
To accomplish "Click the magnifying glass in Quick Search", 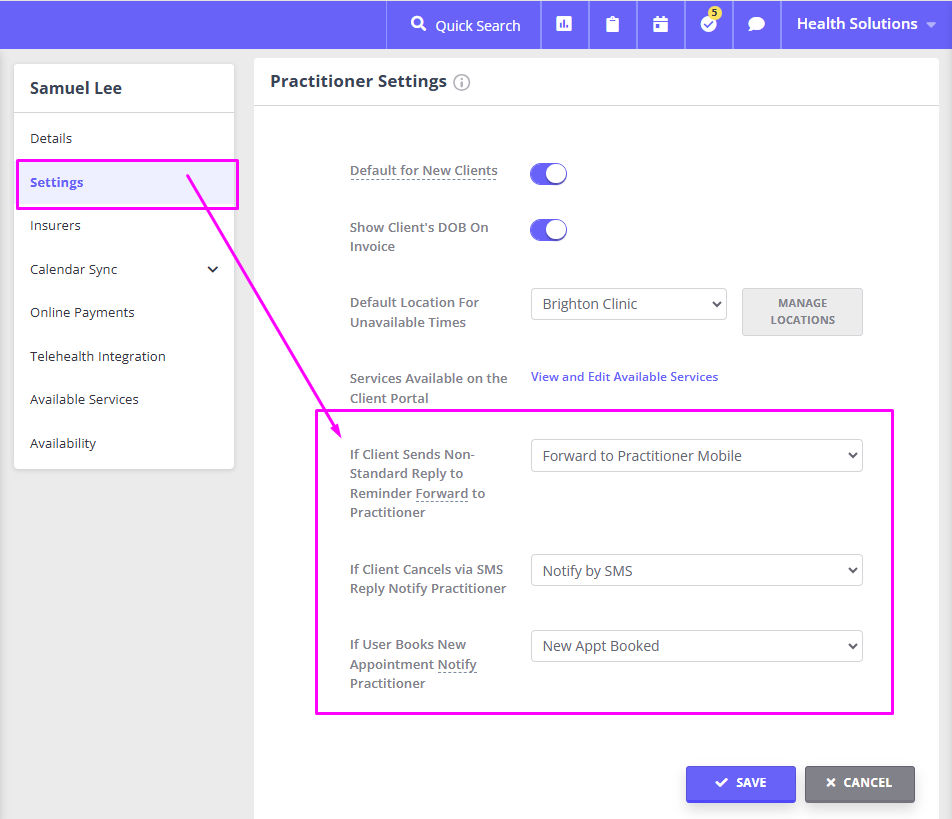I will click(x=419, y=24).
